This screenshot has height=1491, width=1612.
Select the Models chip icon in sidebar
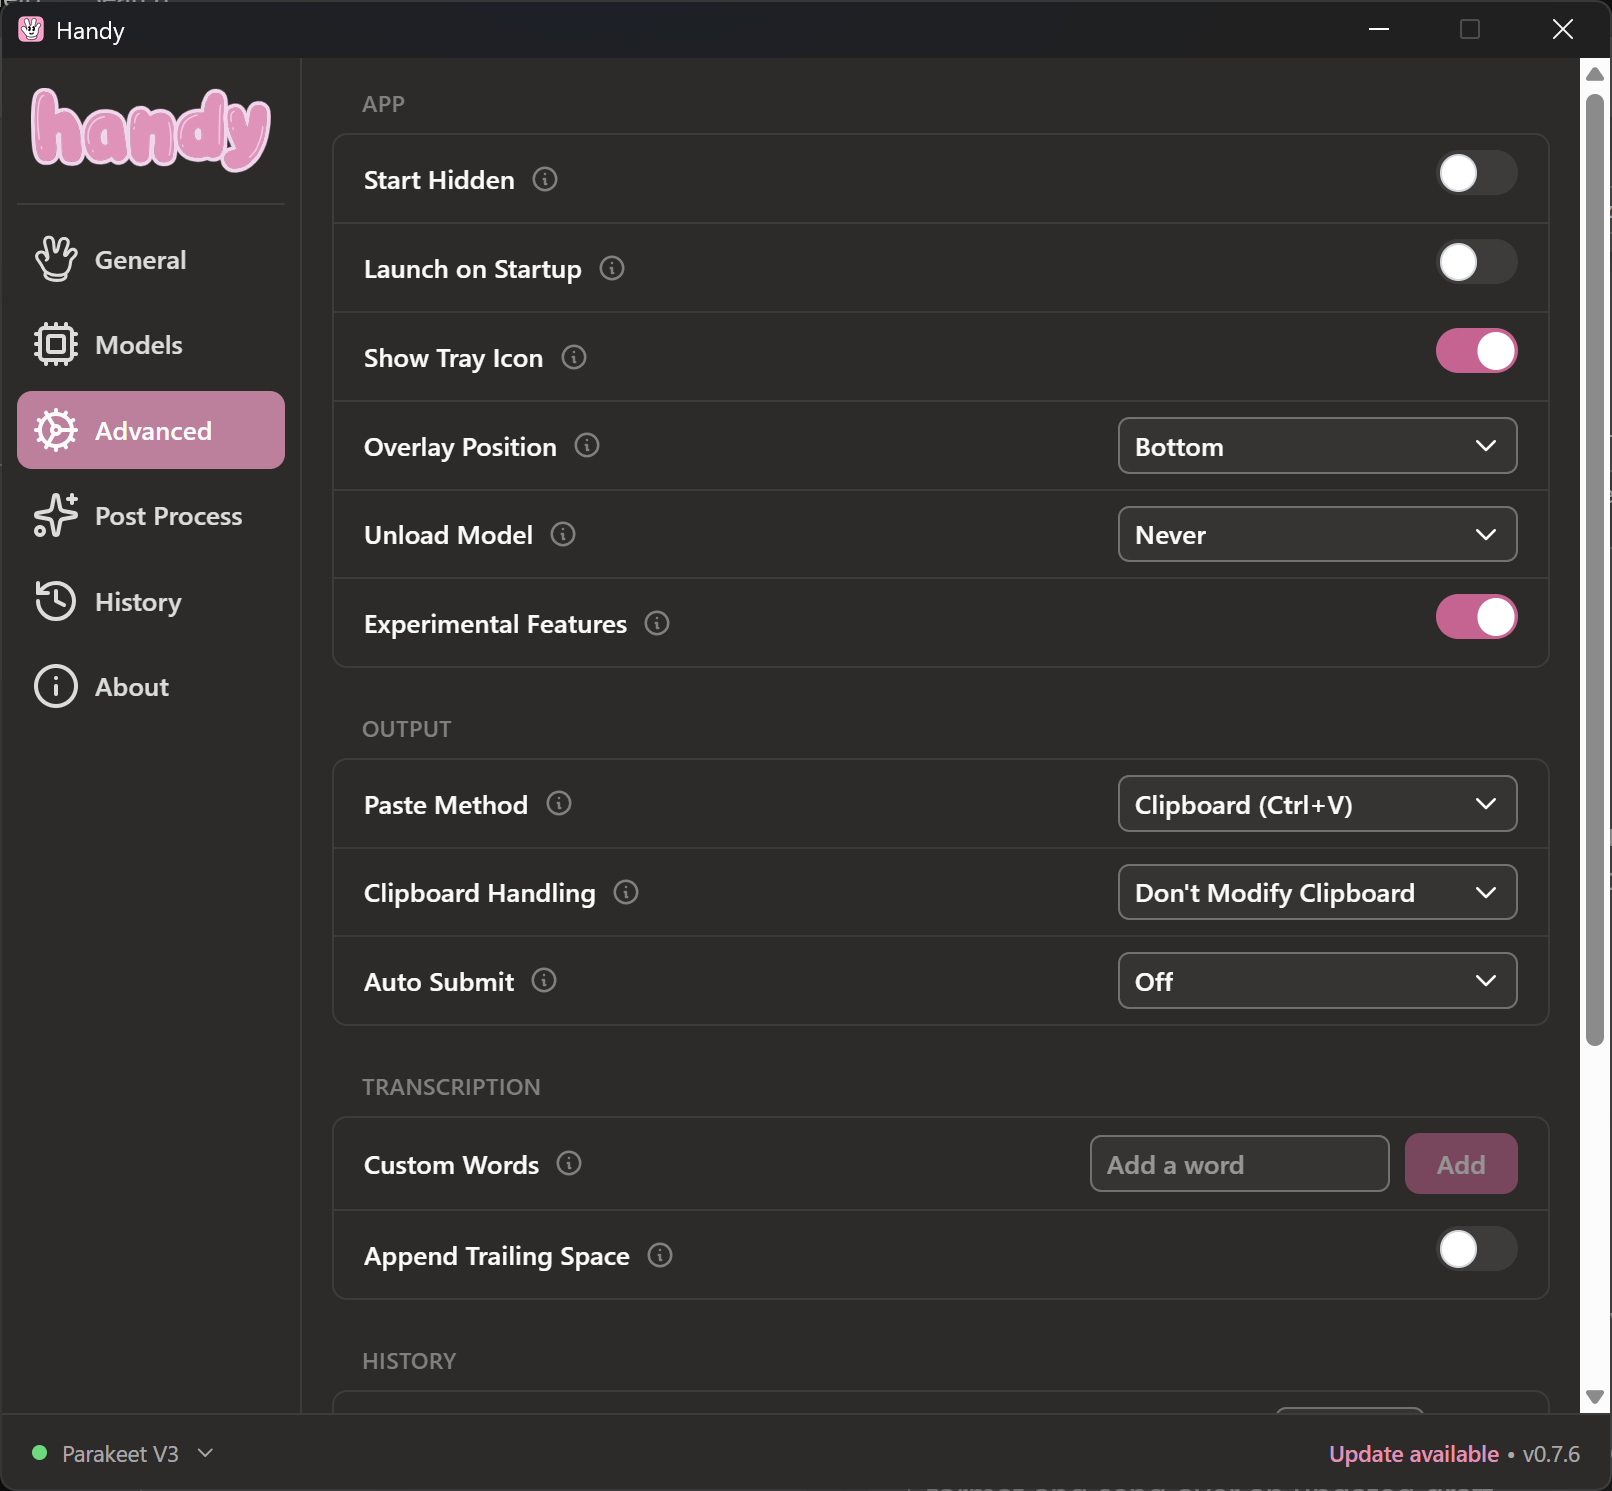pos(56,344)
